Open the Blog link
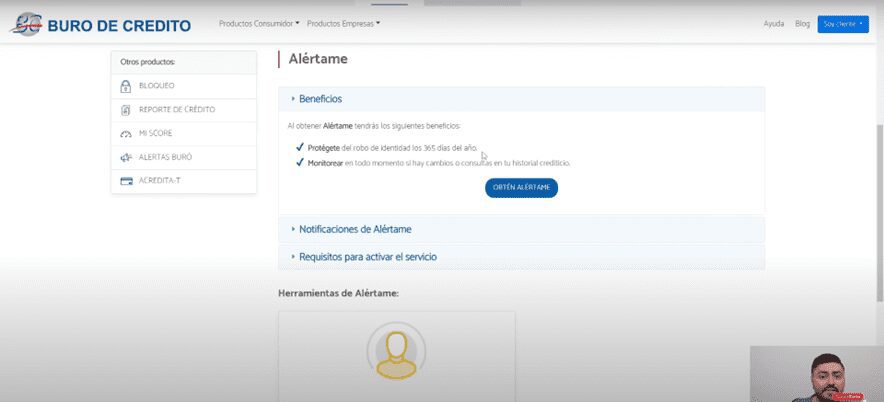 tap(802, 24)
